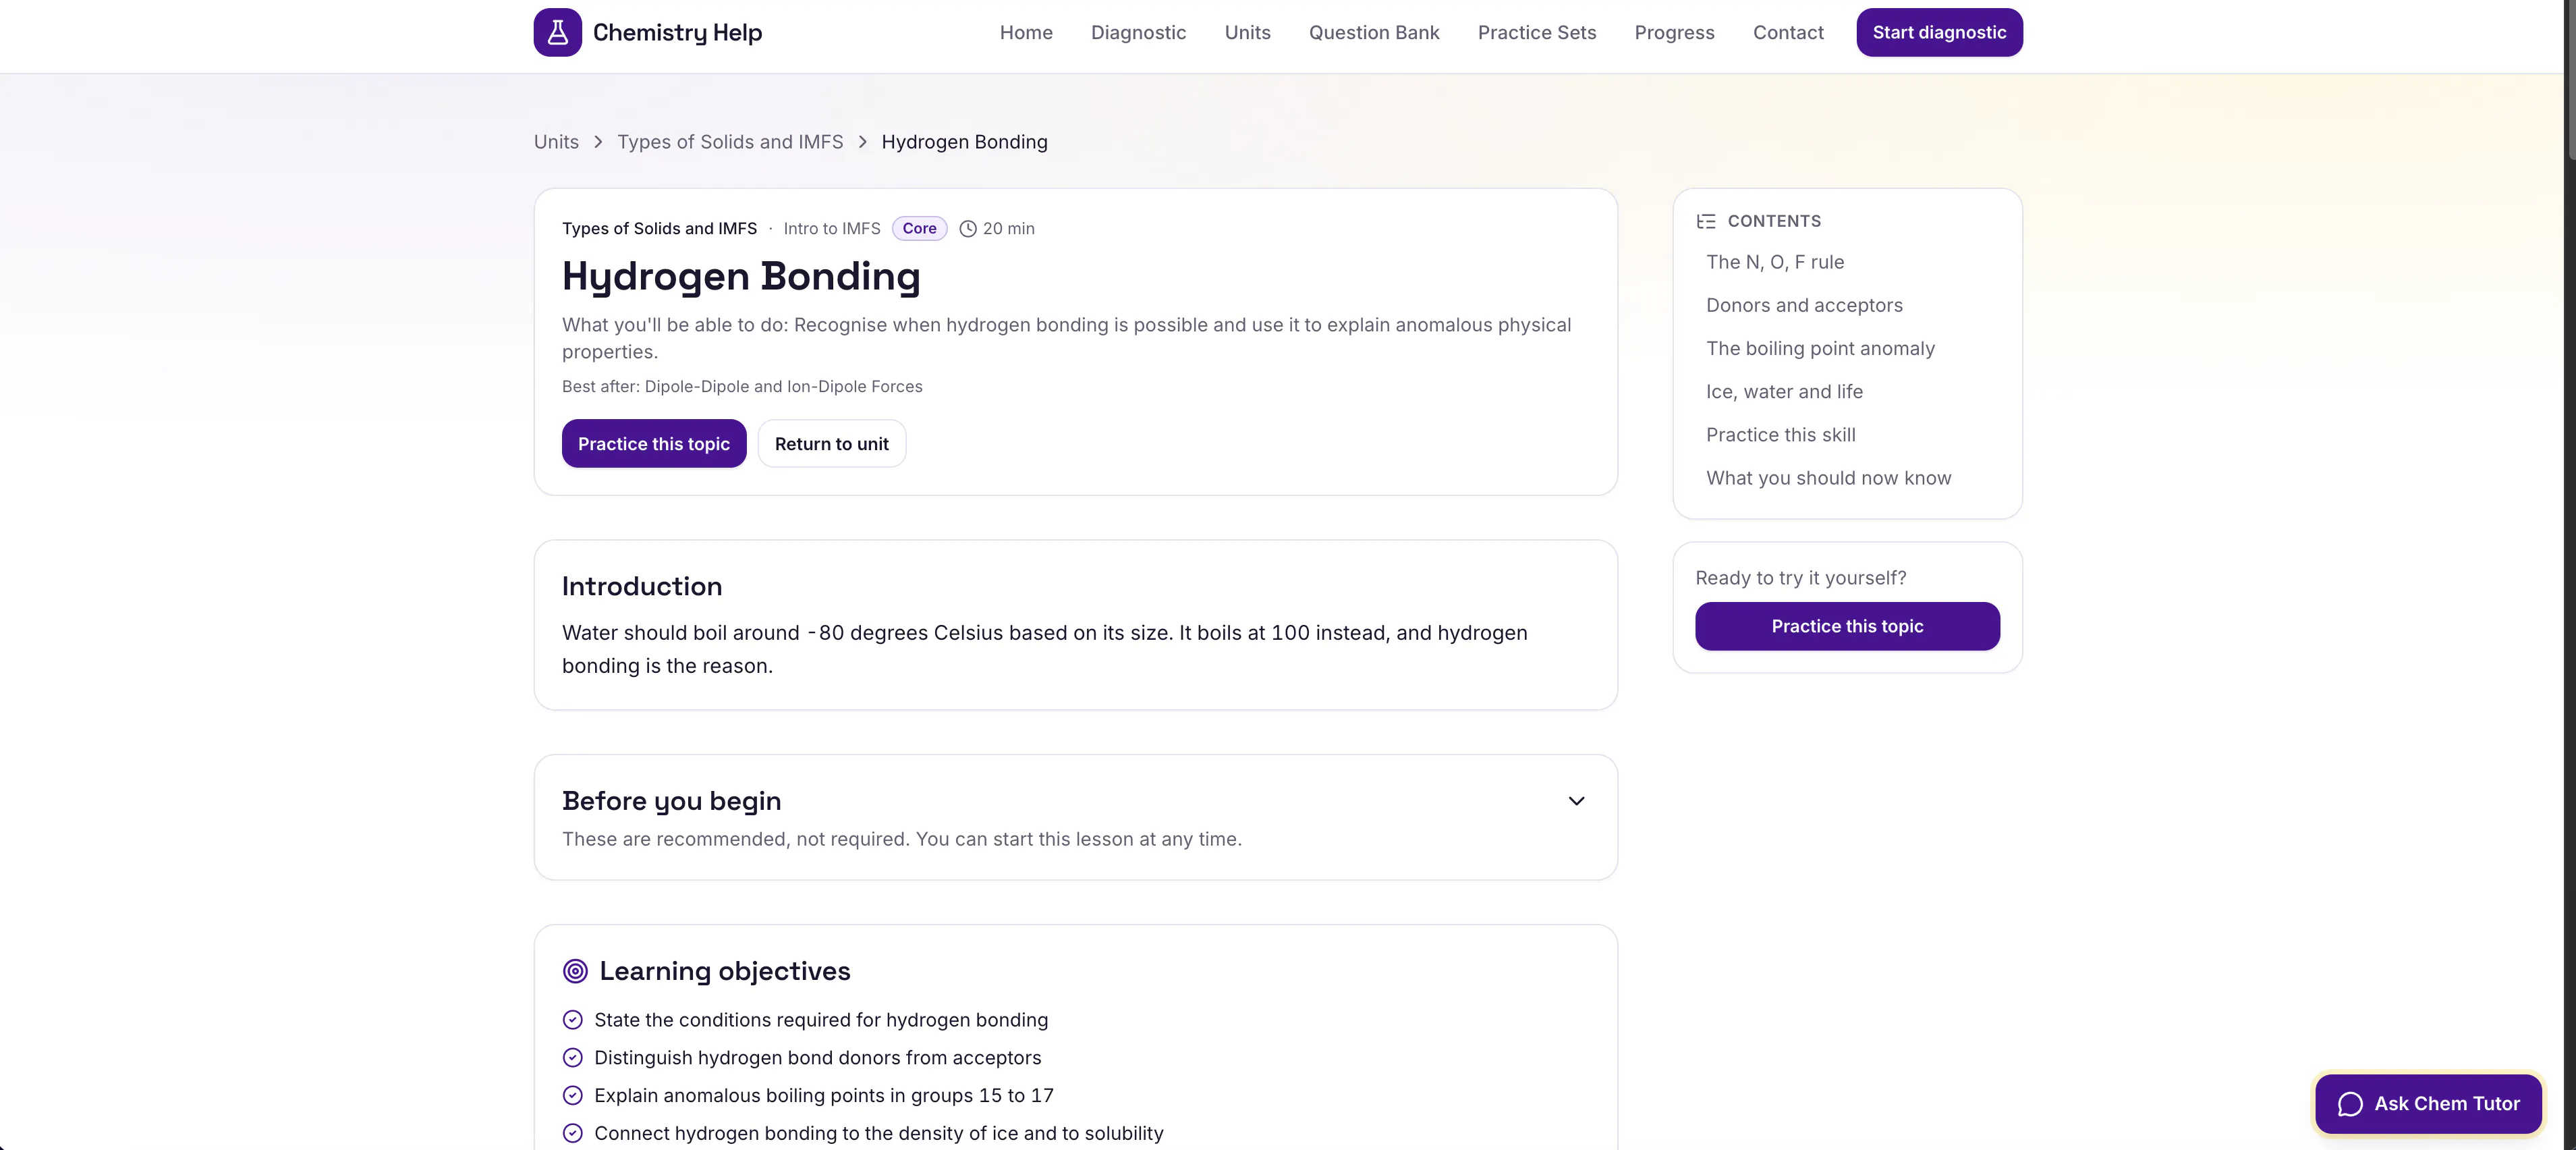Jump to The boiling point anomaly section

coord(1820,349)
